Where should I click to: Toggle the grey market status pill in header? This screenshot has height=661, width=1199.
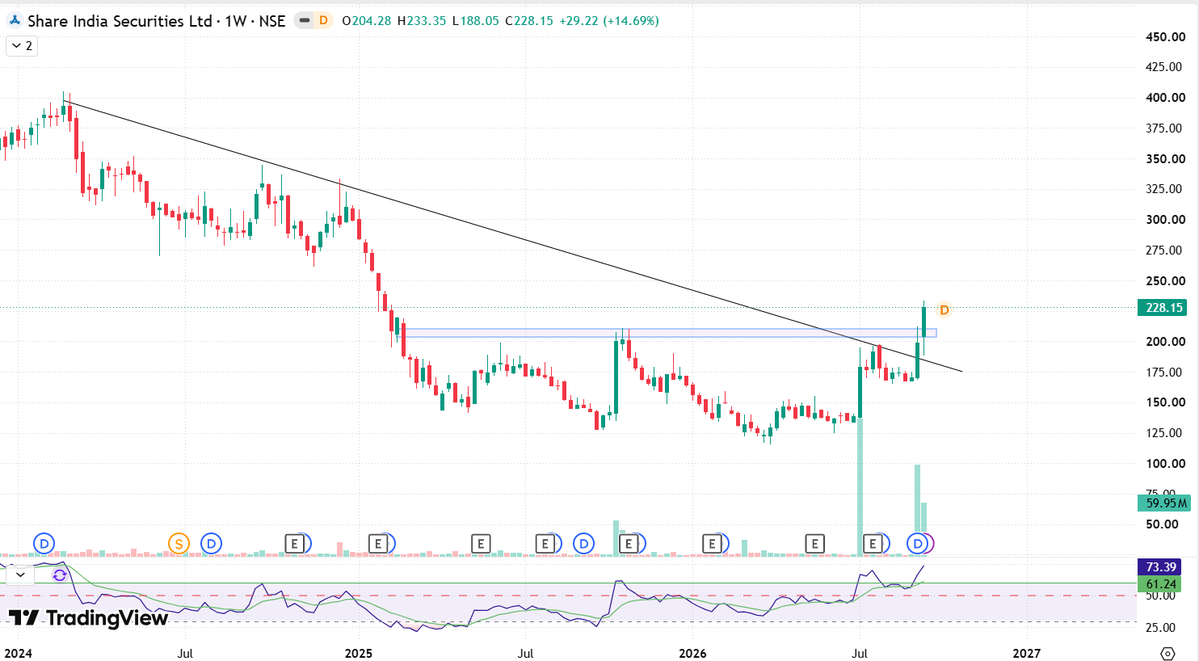[x=304, y=21]
